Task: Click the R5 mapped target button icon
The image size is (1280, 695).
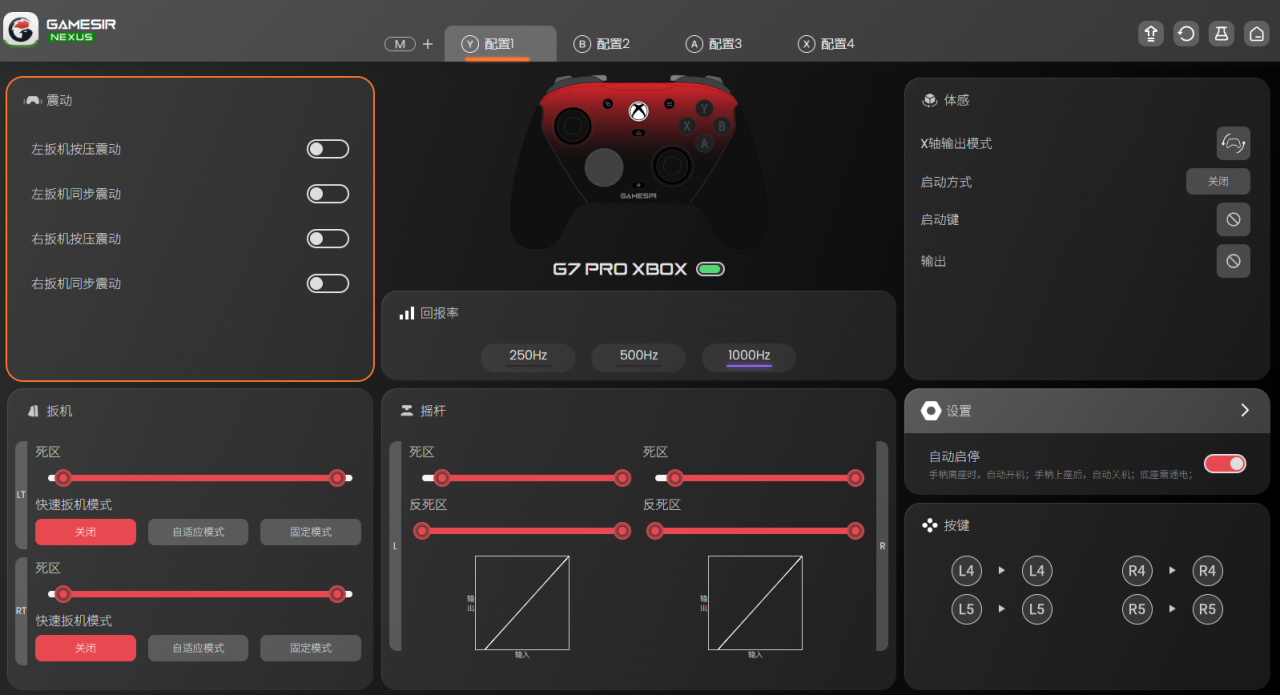Action: pos(1208,609)
